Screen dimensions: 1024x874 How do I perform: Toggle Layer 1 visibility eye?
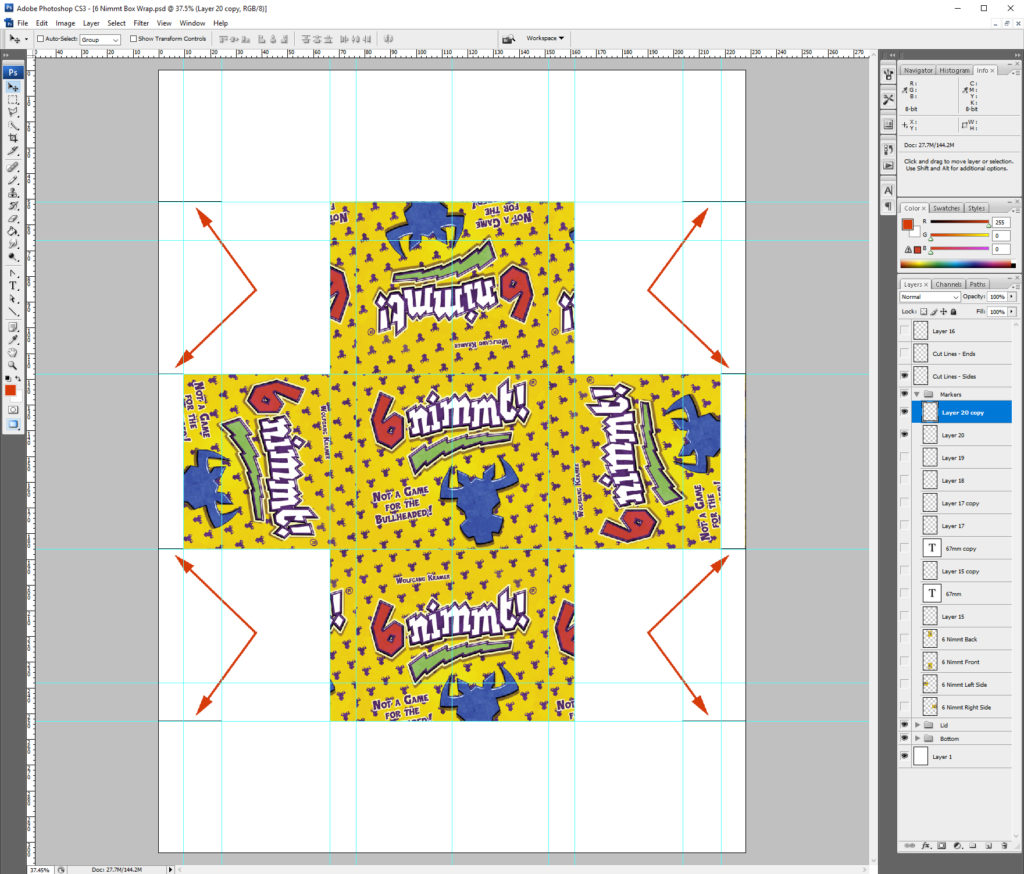click(904, 756)
